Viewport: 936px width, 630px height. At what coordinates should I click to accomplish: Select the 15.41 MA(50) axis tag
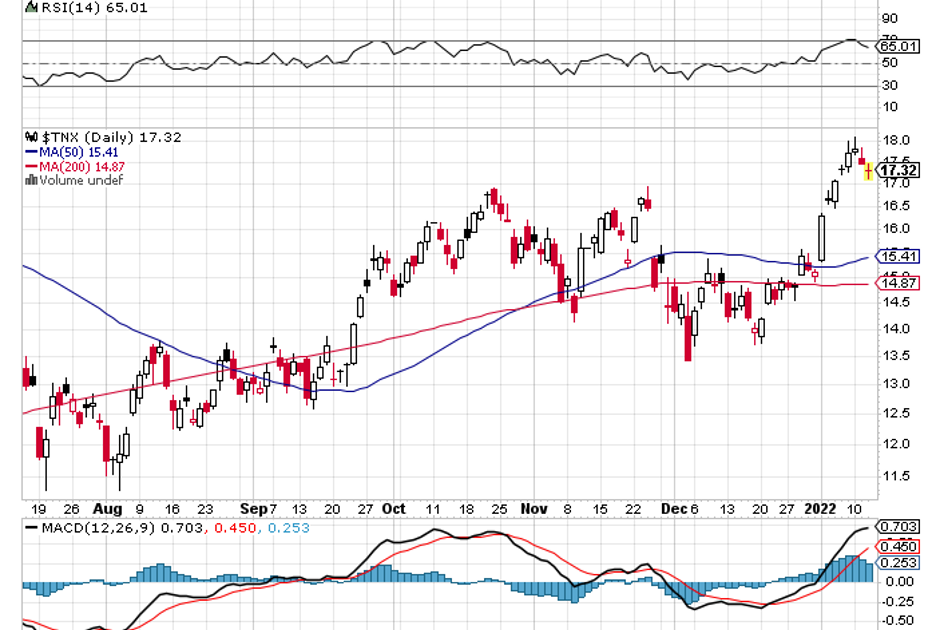click(x=897, y=255)
